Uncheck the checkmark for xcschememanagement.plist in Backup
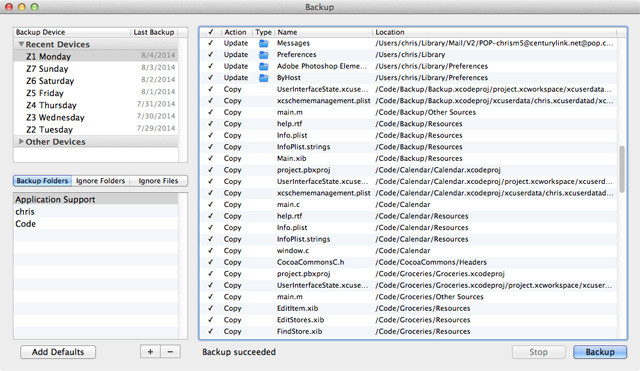640x371 pixels. 211,100
